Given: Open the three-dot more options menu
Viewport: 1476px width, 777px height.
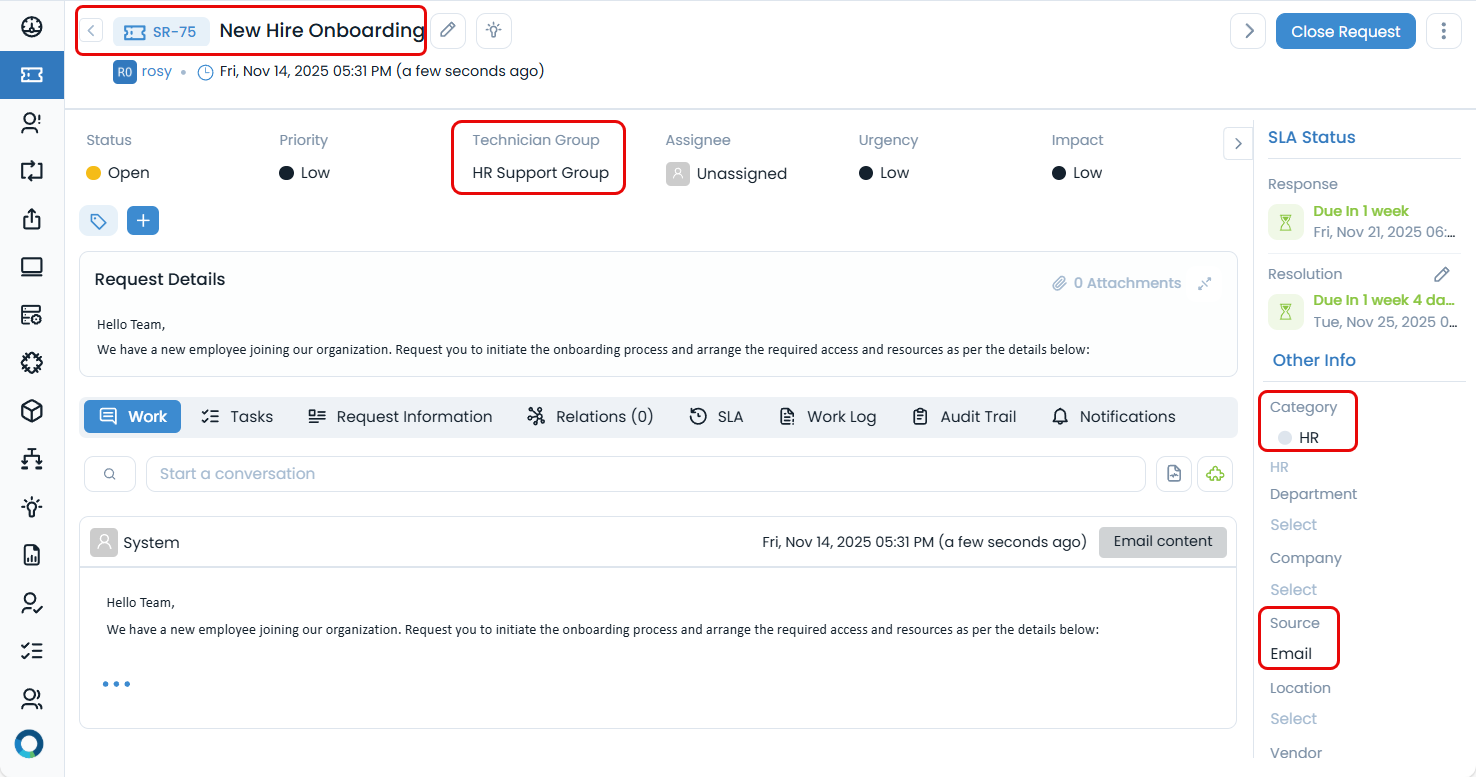Looking at the screenshot, I should pos(1443,31).
